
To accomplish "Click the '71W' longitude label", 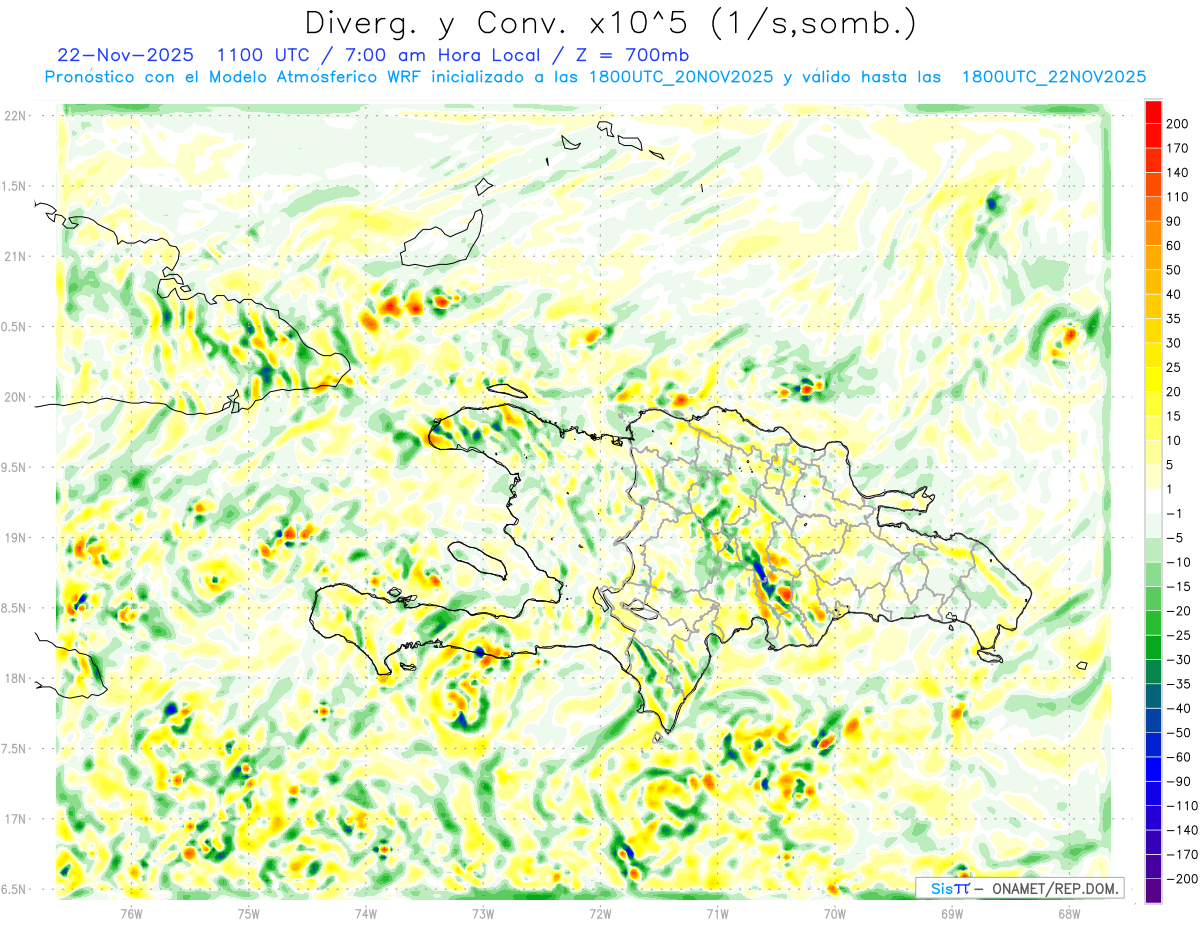I will pos(717,913).
